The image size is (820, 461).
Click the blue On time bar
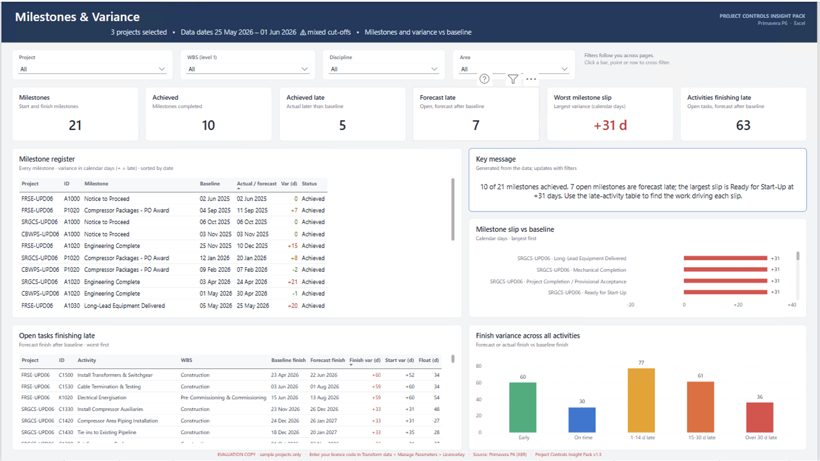tap(582, 420)
